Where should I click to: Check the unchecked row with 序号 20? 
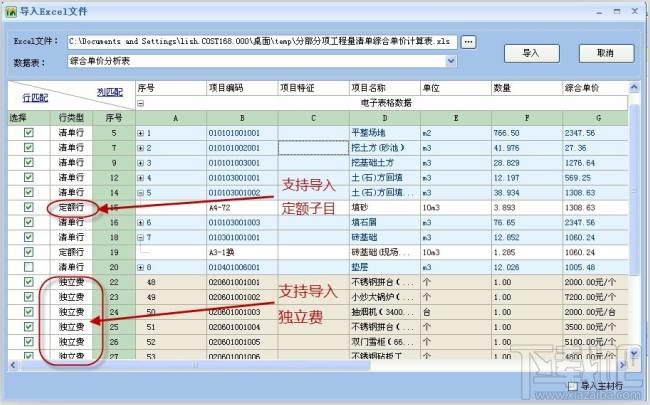29,267
